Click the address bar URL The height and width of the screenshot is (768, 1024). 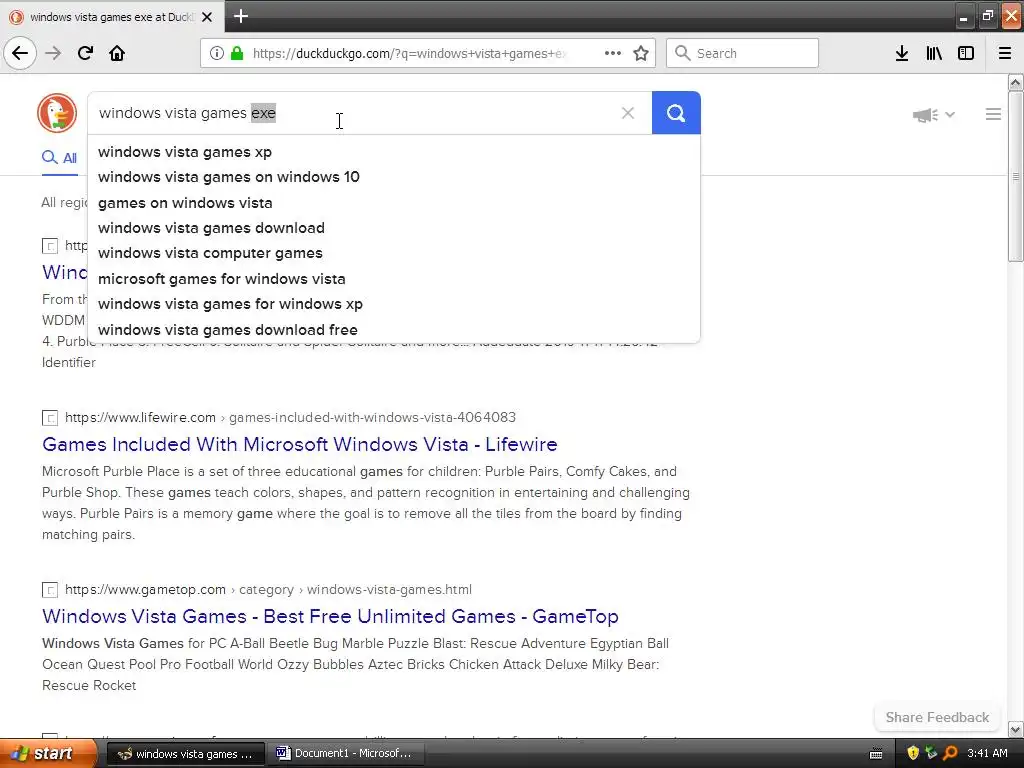click(x=409, y=53)
